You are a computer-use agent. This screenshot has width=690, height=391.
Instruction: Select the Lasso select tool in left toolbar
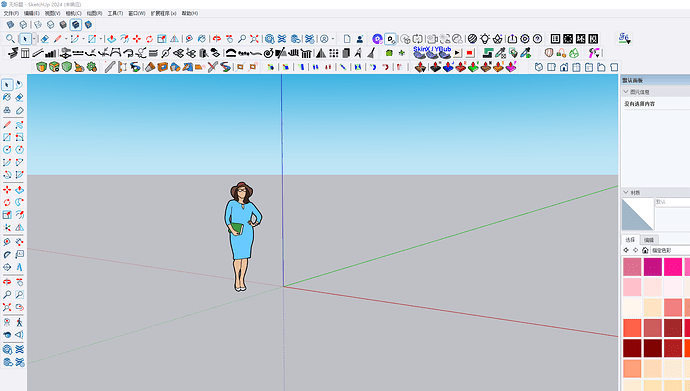point(19,84)
